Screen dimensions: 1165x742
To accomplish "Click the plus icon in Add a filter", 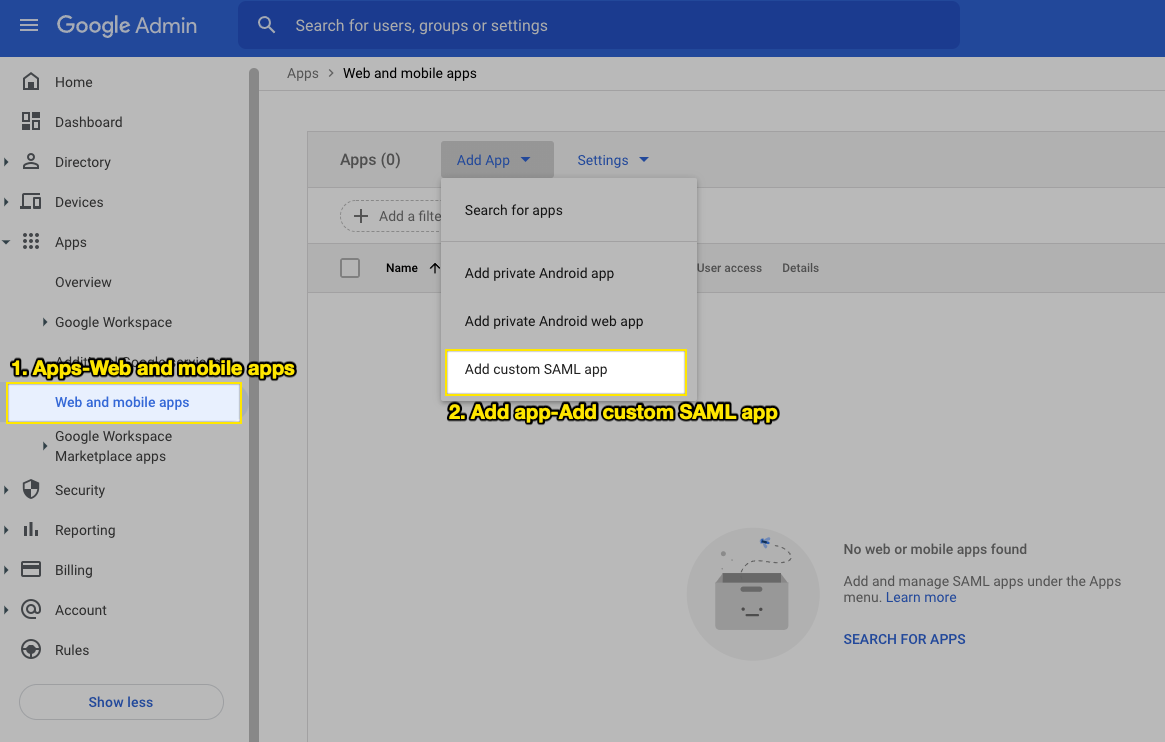I will click(x=360, y=216).
